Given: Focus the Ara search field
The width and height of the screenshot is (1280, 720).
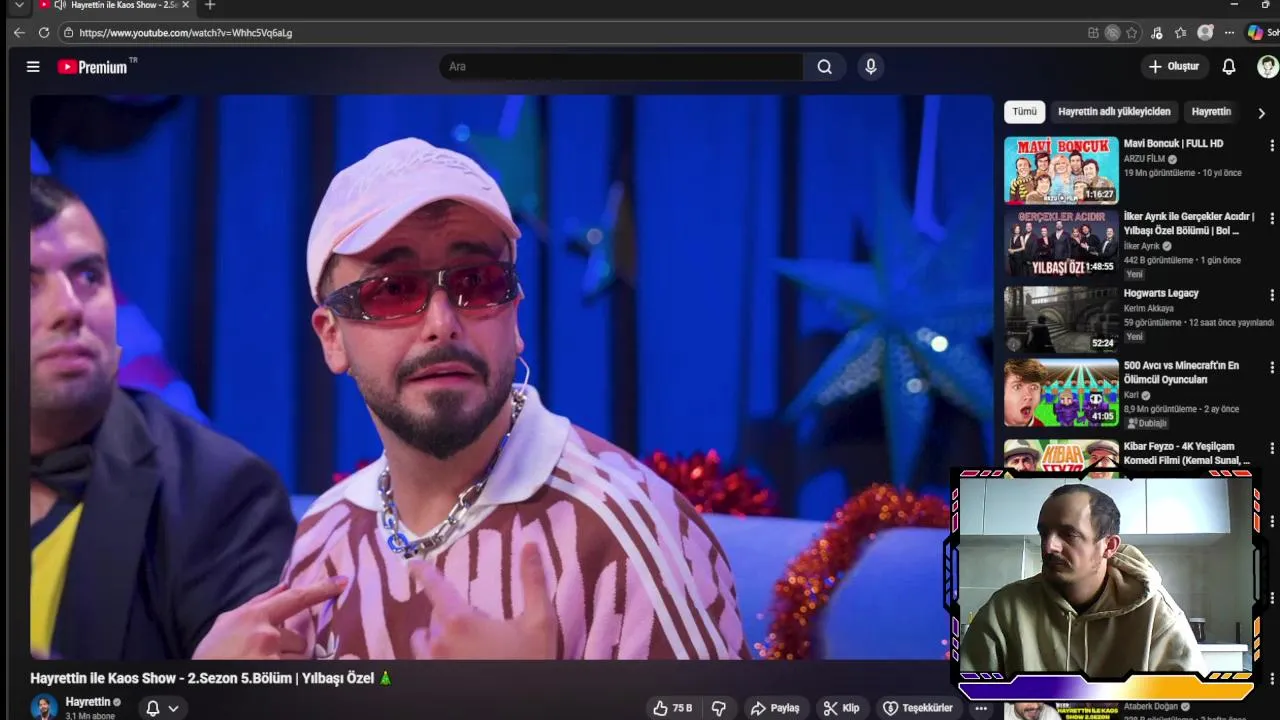Looking at the screenshot, I should (620, 67).
